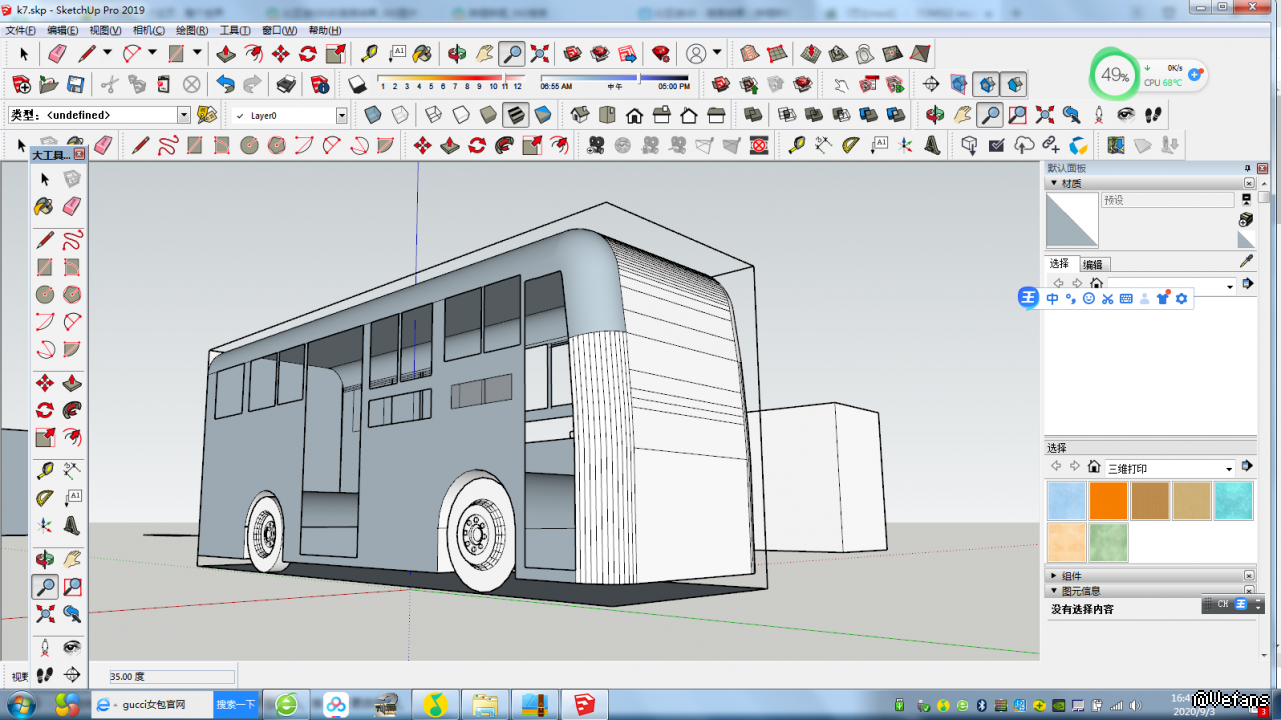Screen dimensions: 1281x720
Task: Pick the Orbit tool in the large toolset
Action: point(45,559)
